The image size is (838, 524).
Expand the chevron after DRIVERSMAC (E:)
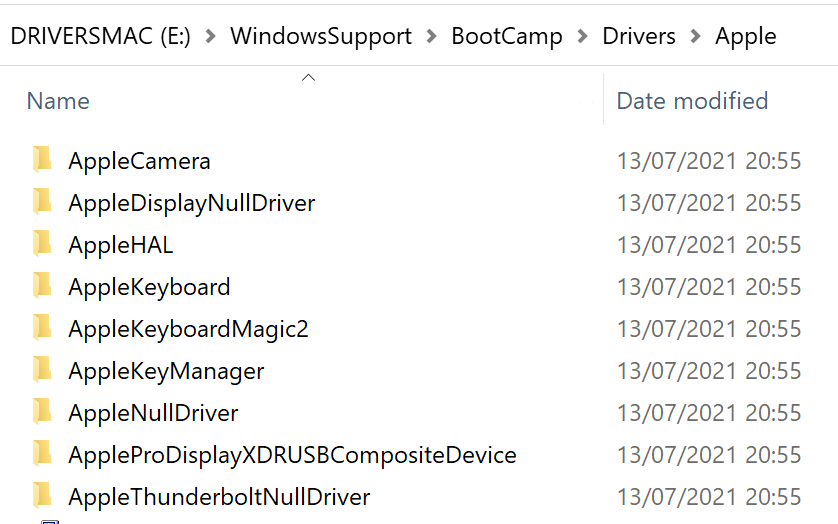click(210, 37)
